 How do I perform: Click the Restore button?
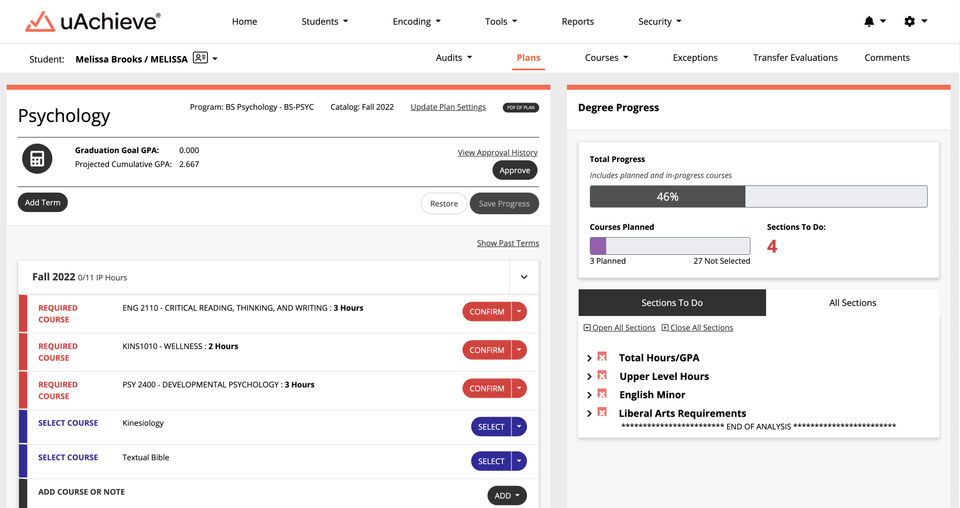point(444,204)
